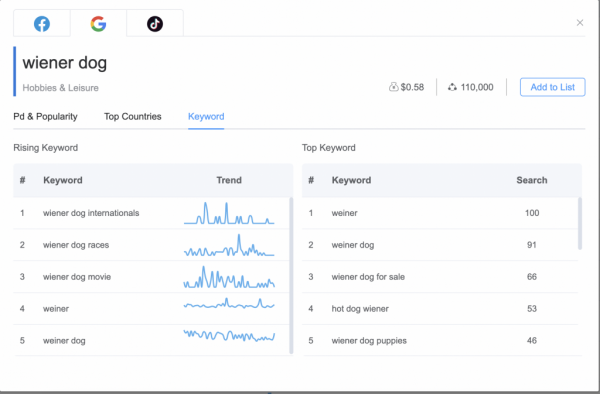
Task: Click rising keyword 'wiener dog races'
Action: 76,245
